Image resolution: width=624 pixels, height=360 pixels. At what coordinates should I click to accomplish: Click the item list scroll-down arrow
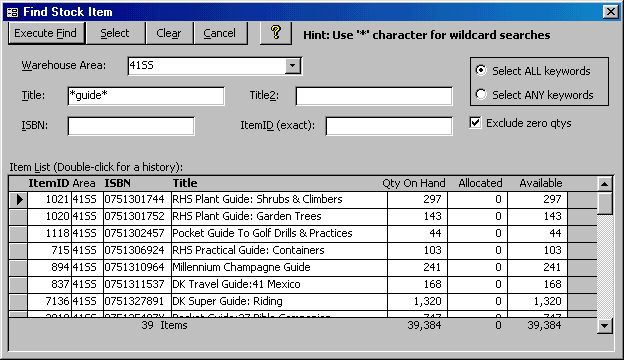(x=604, y=326)
